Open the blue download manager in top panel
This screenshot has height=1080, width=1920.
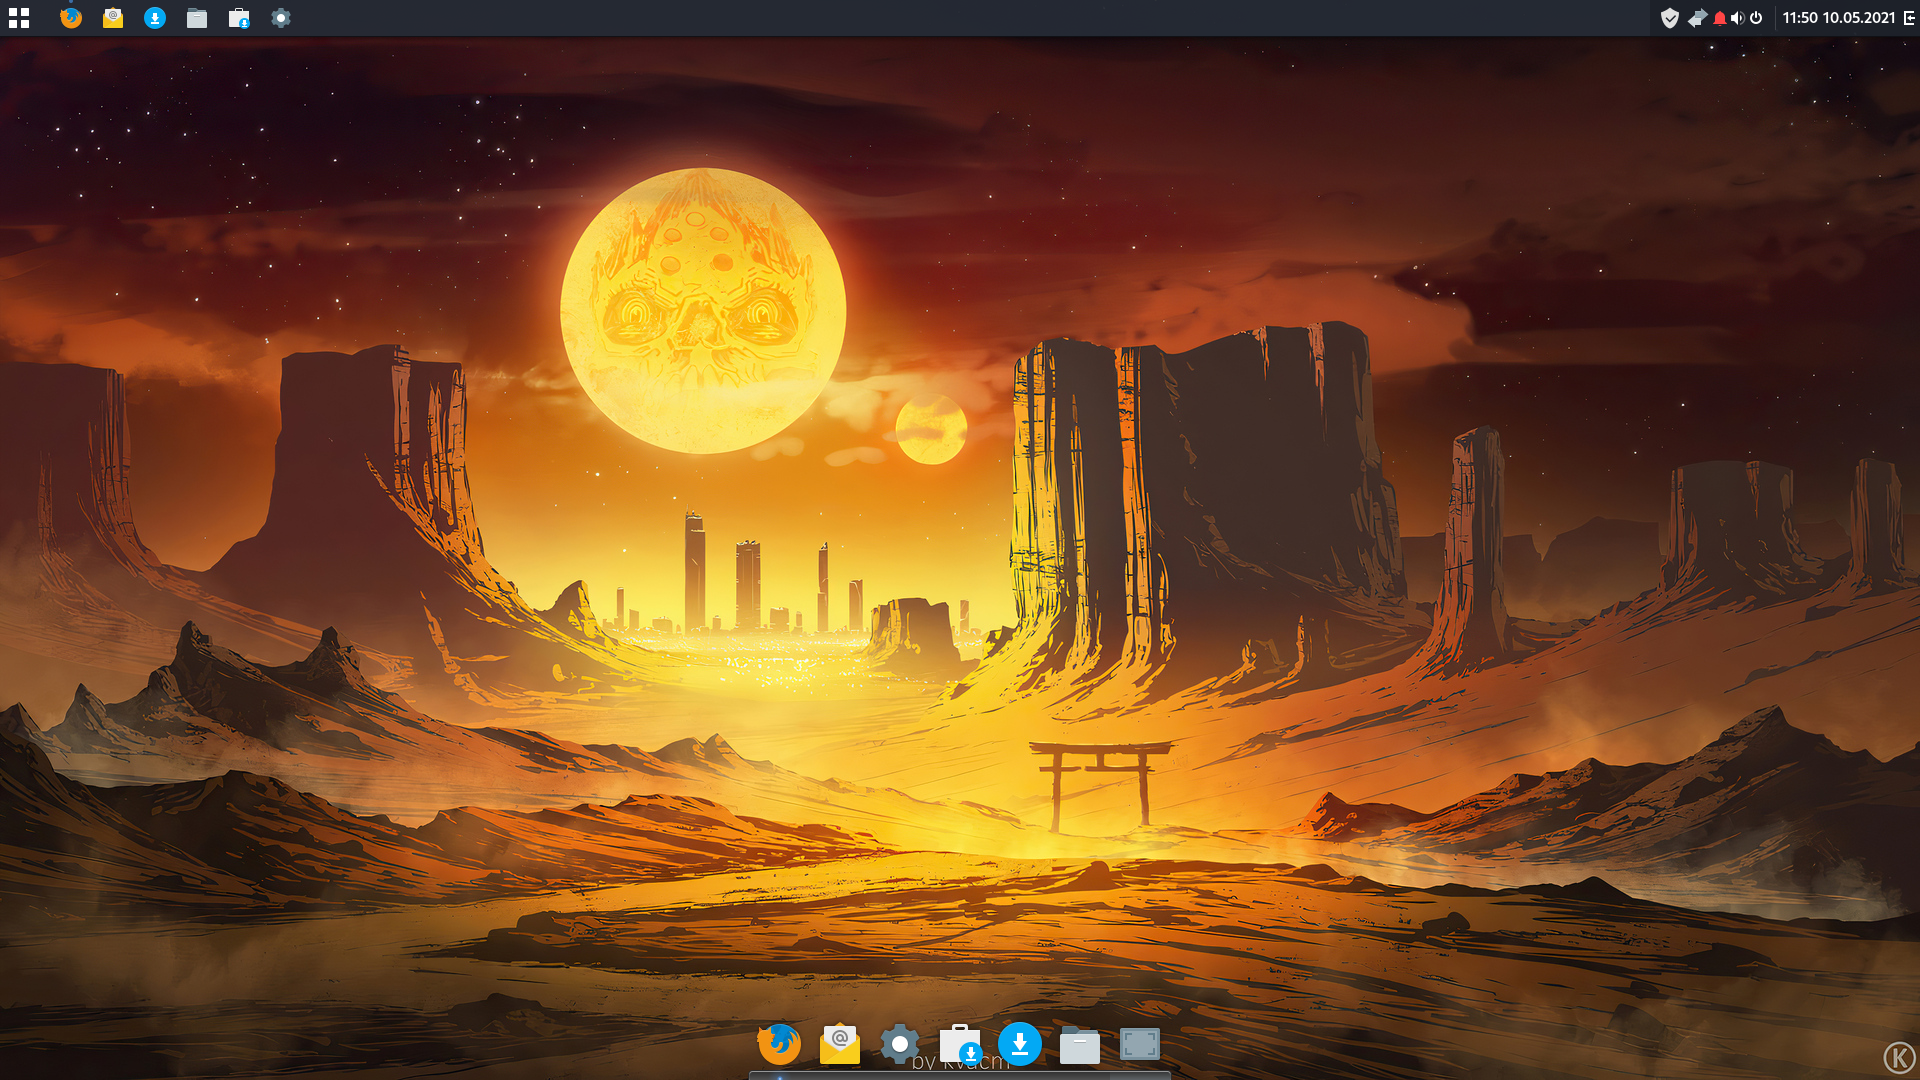tap(155, 18)
